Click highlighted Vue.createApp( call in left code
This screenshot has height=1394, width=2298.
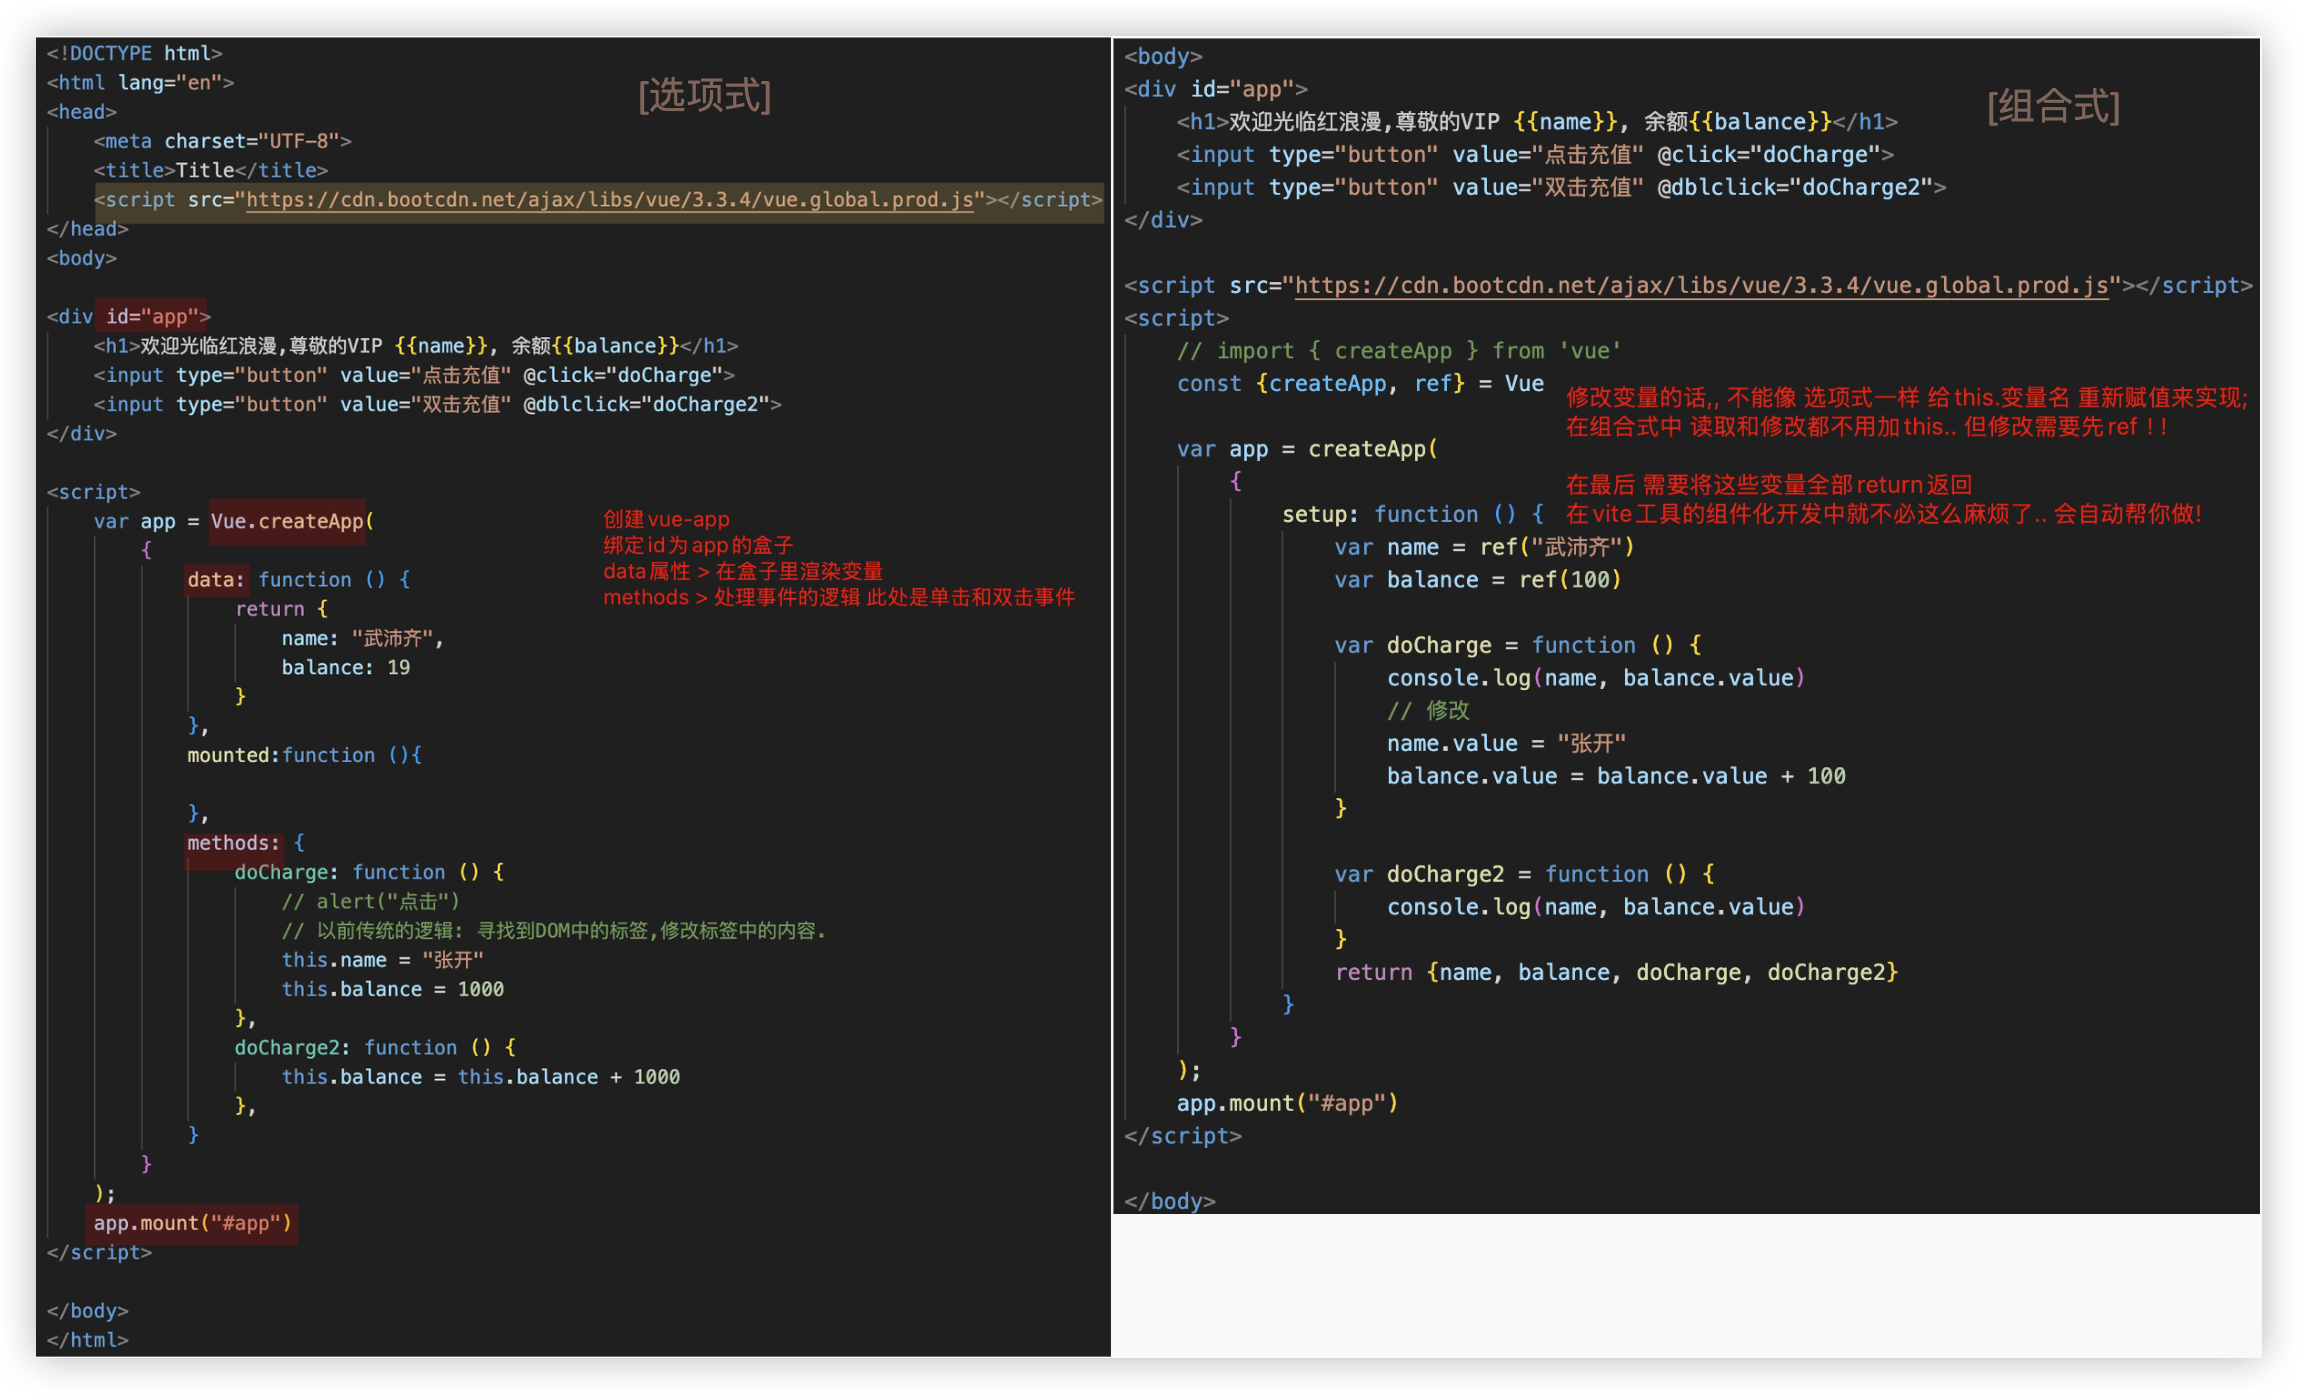pyautogui.click(x=290, y=521)
